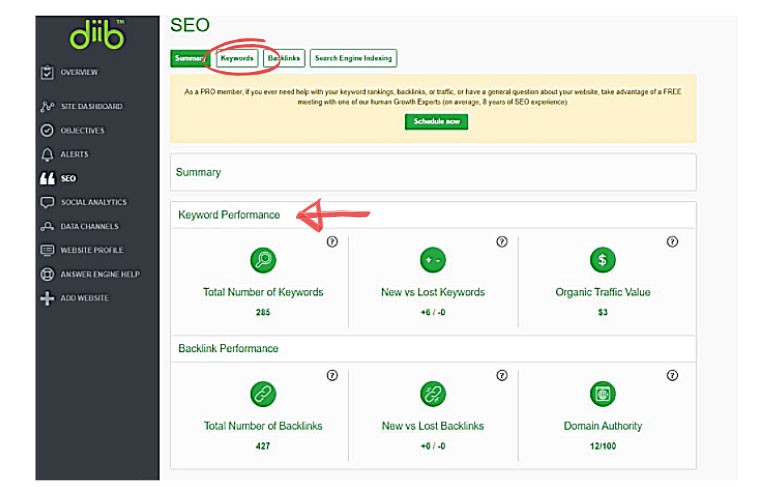Open Answer Engine Help in the sidebar
The width and height of the screenshot is (773, 487).
click(x=100, y=274)
